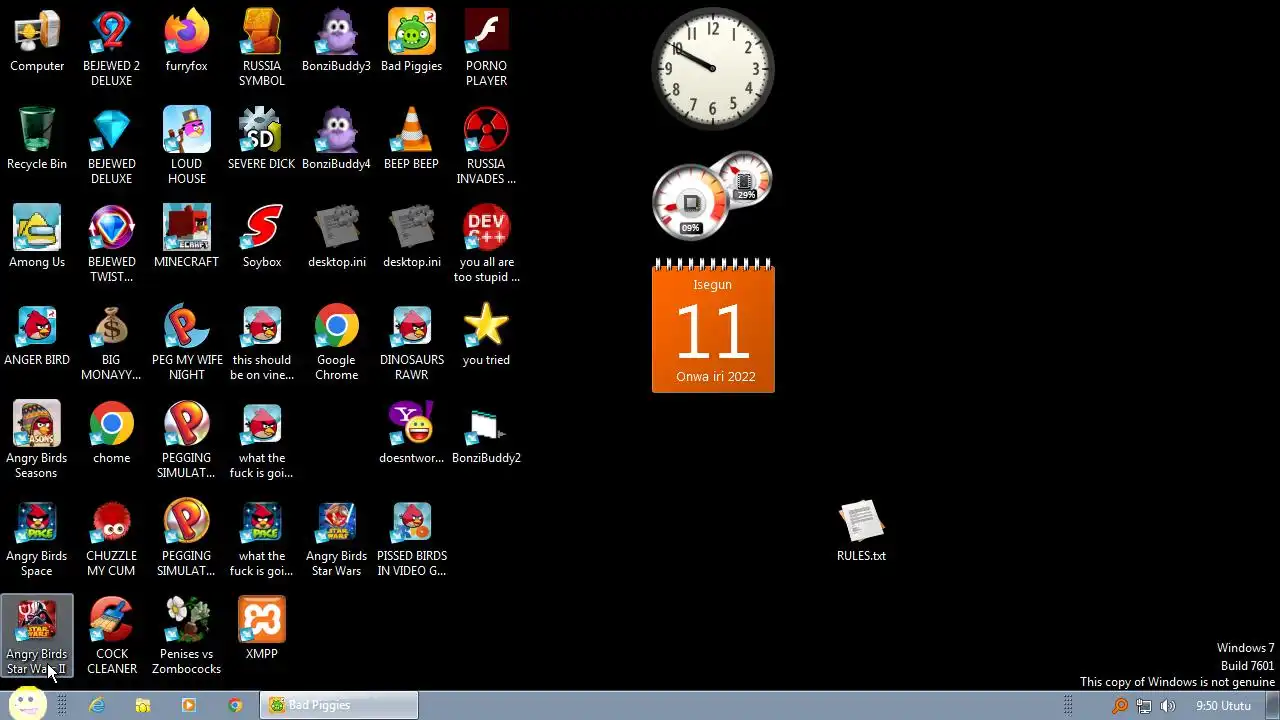The width and height of the screenshot is (1280, 720).
Task: Open the doesntwor... Yahoo messenger icon
Action: pyautogui.click(x=412, y=434)
